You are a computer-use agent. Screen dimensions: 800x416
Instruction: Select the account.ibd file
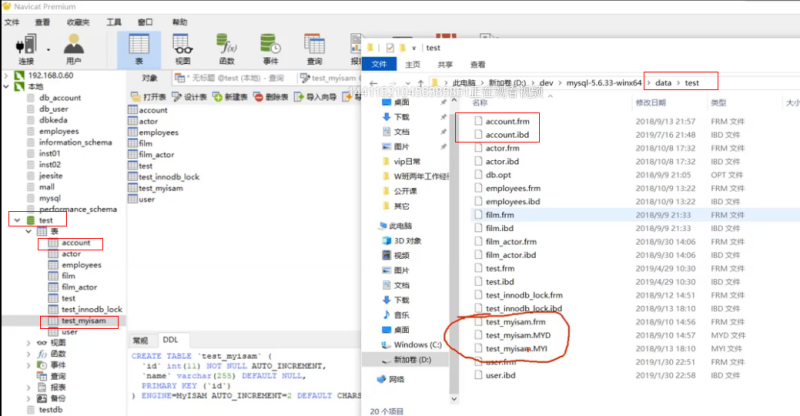(507, 135)
